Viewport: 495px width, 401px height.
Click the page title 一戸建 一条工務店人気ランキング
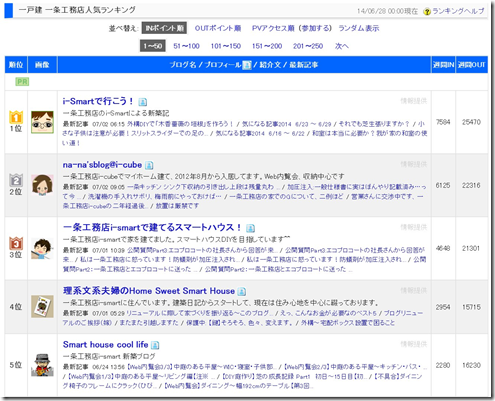pyautogui.click(x=77, y=10)
